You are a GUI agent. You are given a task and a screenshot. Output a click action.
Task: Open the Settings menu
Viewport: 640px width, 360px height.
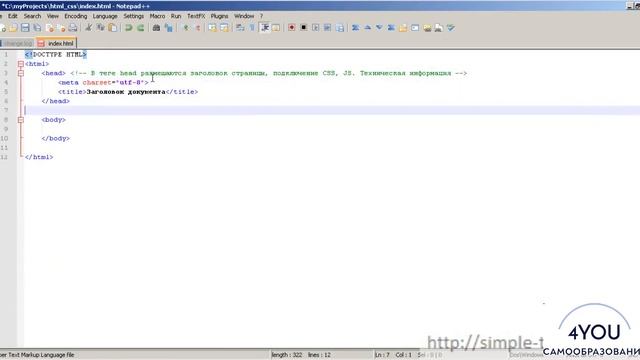(x=133, y=16)
